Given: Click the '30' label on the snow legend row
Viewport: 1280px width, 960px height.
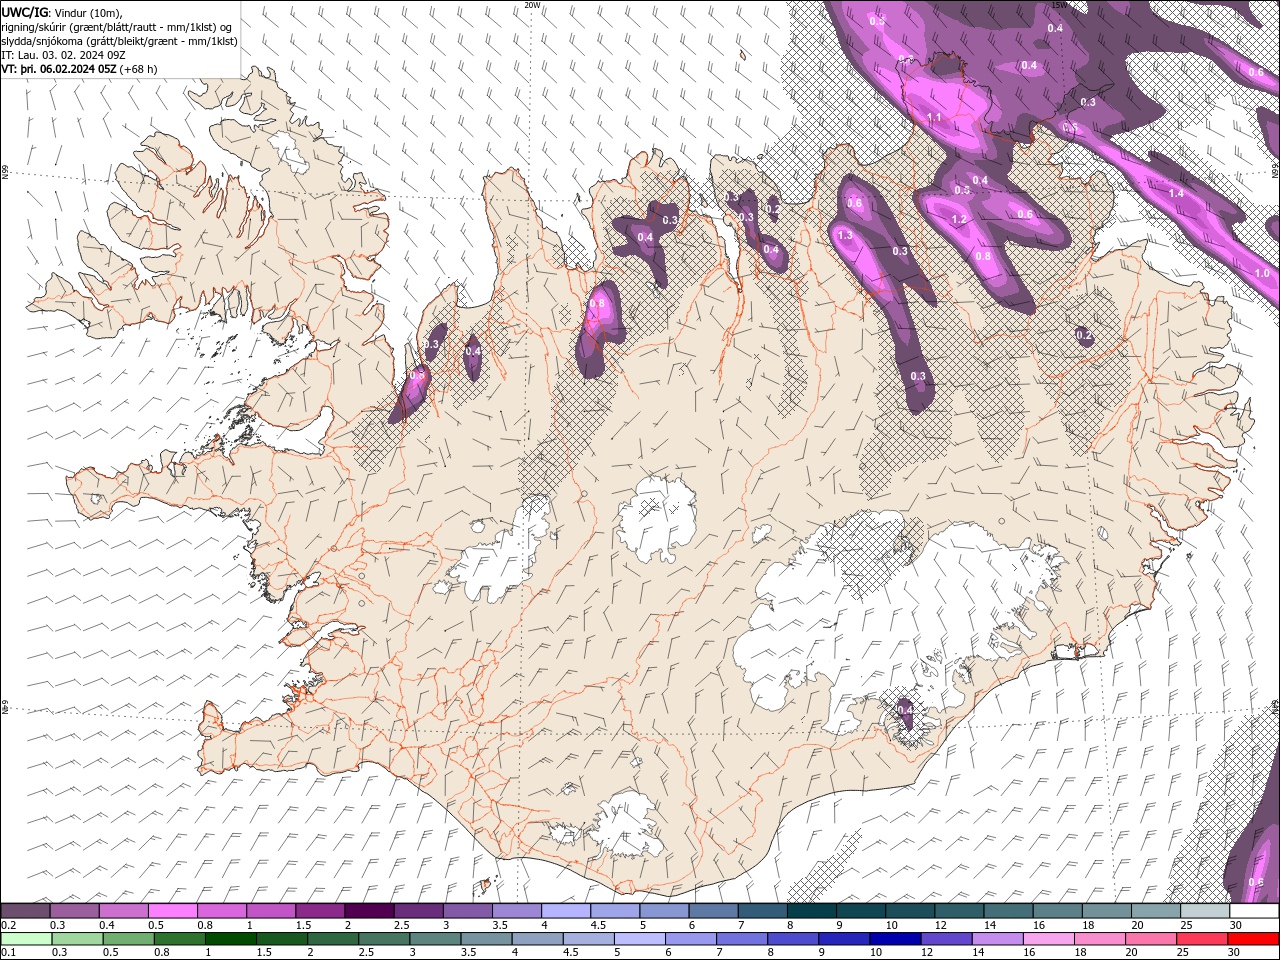Looking at the screenshot, I should point(1236,925).
